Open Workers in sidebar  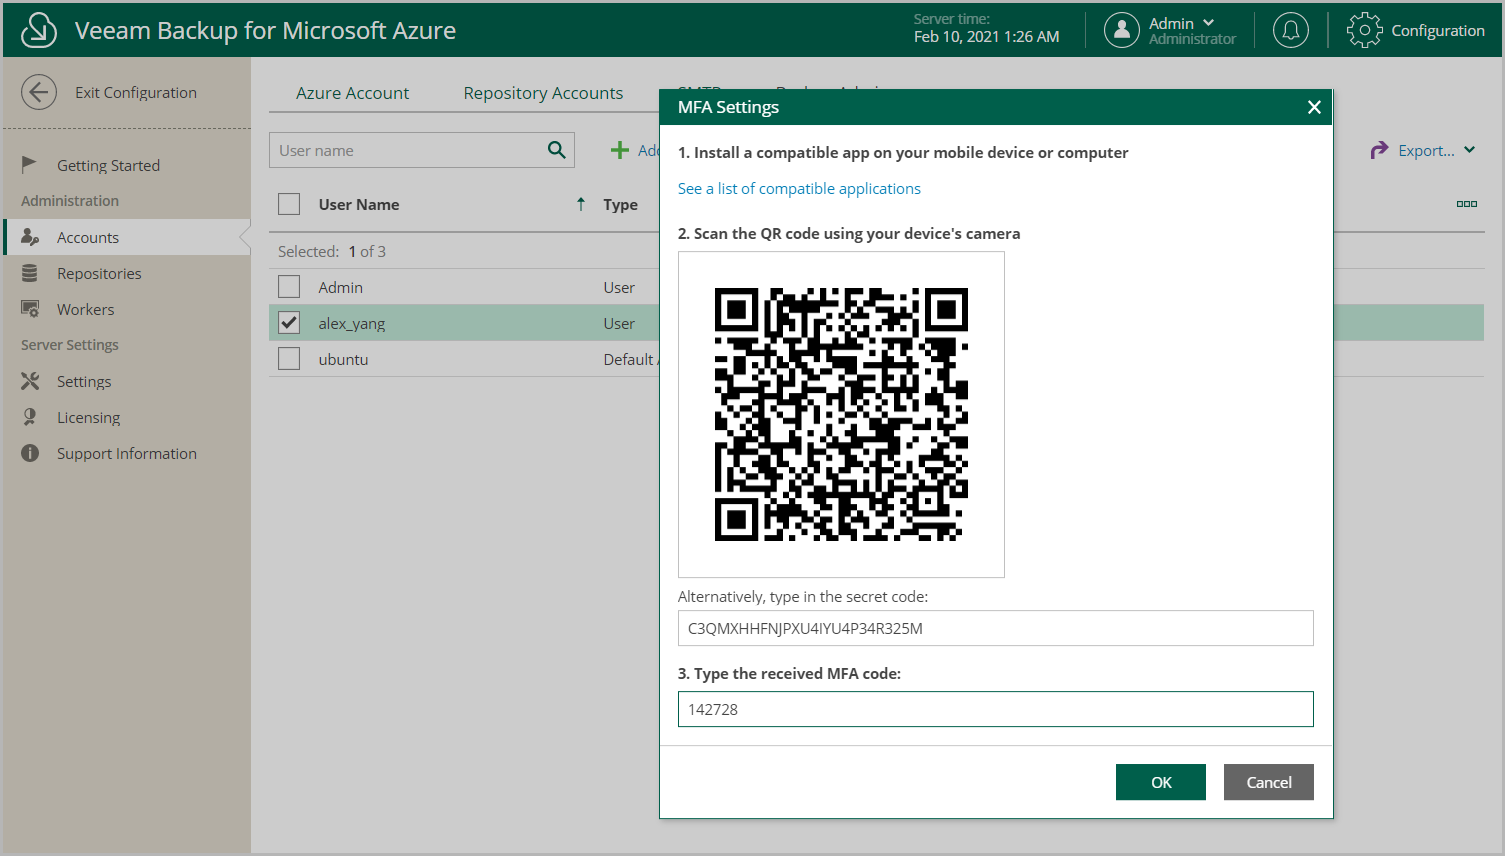click(85, 309)
